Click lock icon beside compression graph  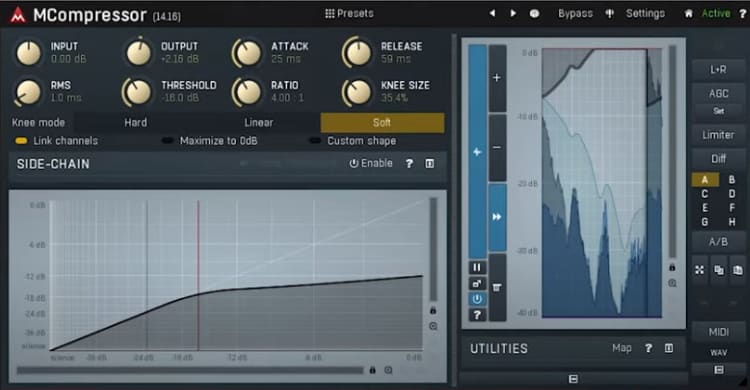(x=433, y=311)
